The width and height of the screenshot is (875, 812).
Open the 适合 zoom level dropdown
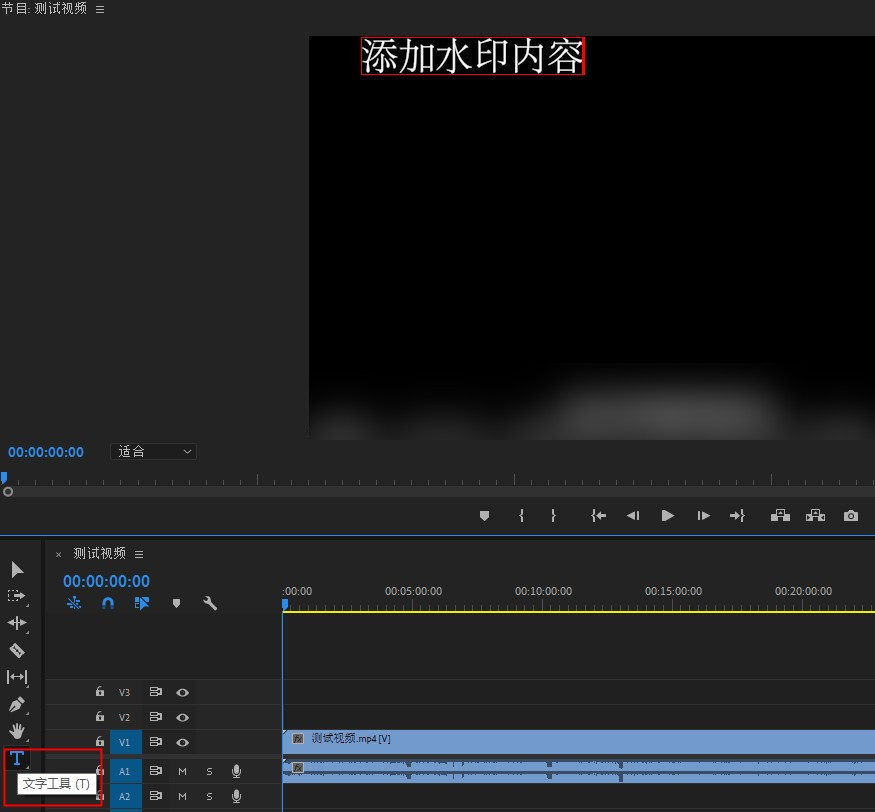(153, 451)
